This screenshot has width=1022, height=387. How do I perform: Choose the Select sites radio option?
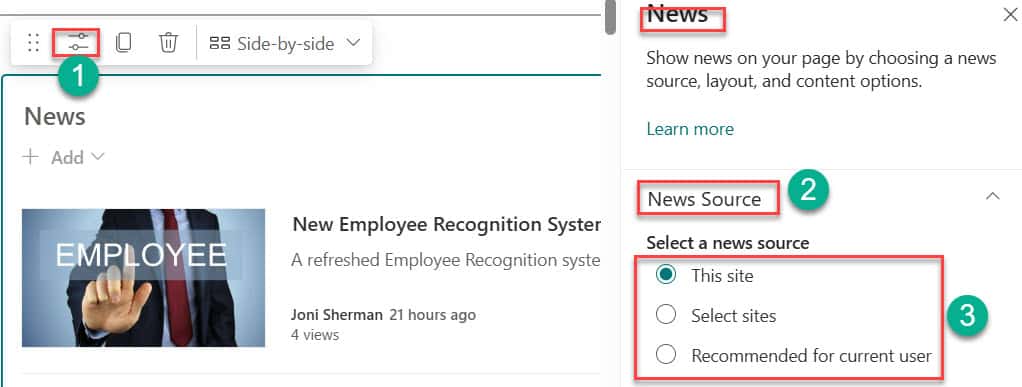[x=665, y=316]
